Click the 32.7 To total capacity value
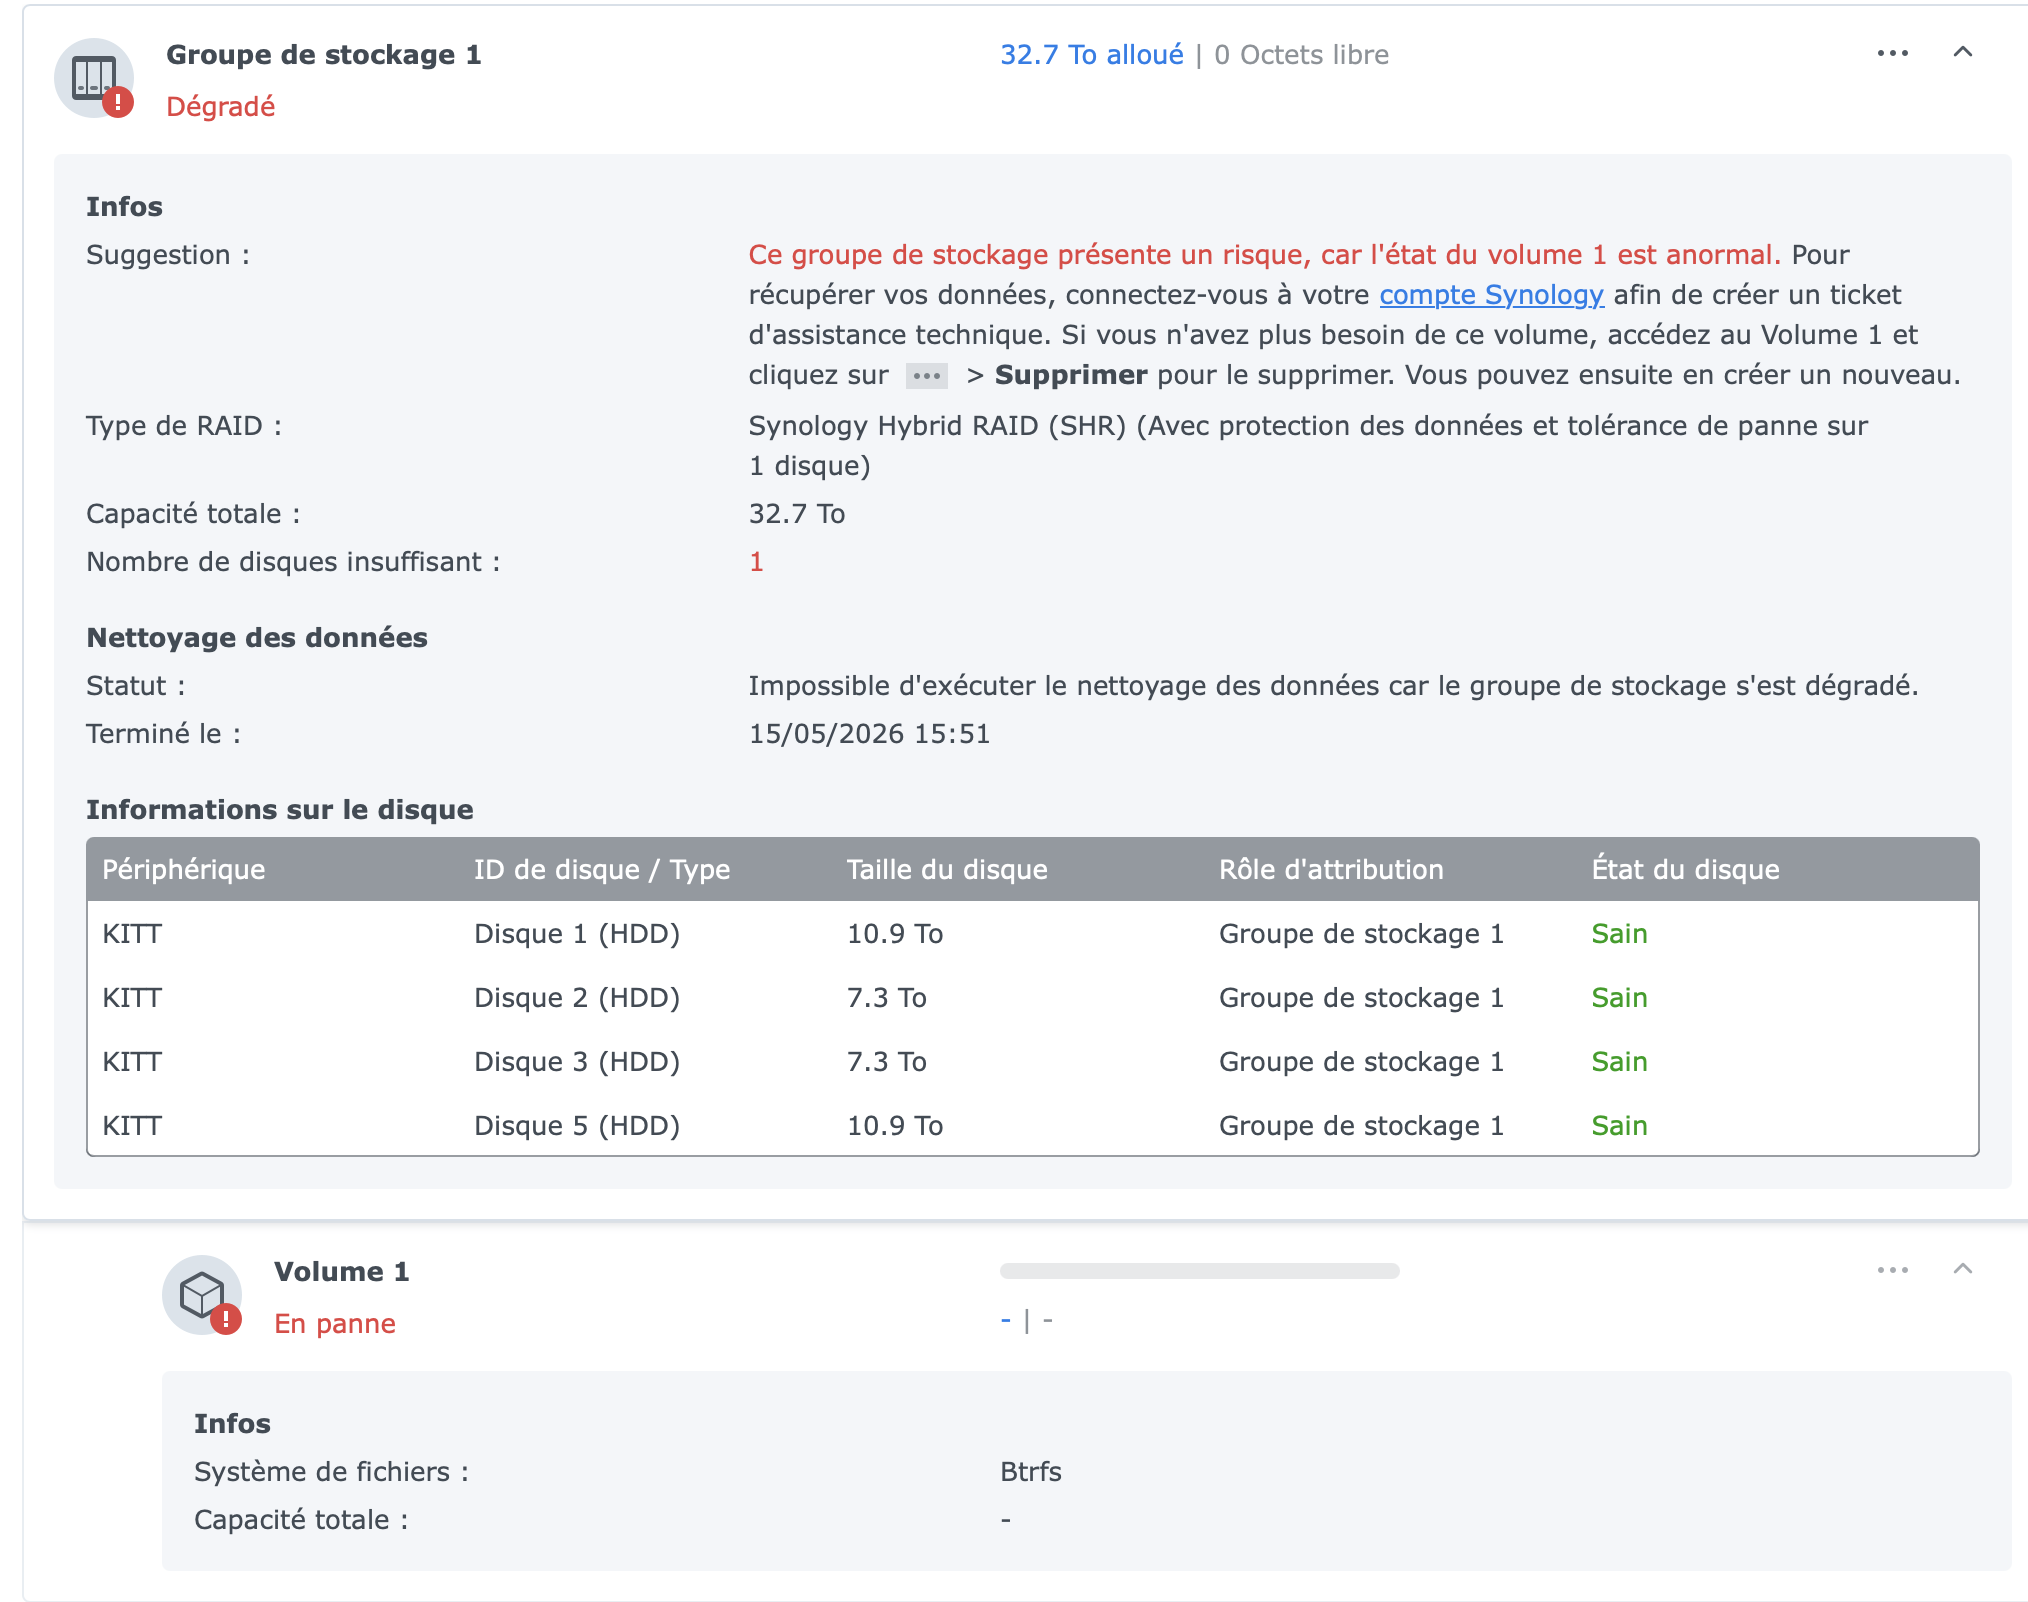The height and width of the screenshot is (1602, 2028). click(x=797, y=514)
